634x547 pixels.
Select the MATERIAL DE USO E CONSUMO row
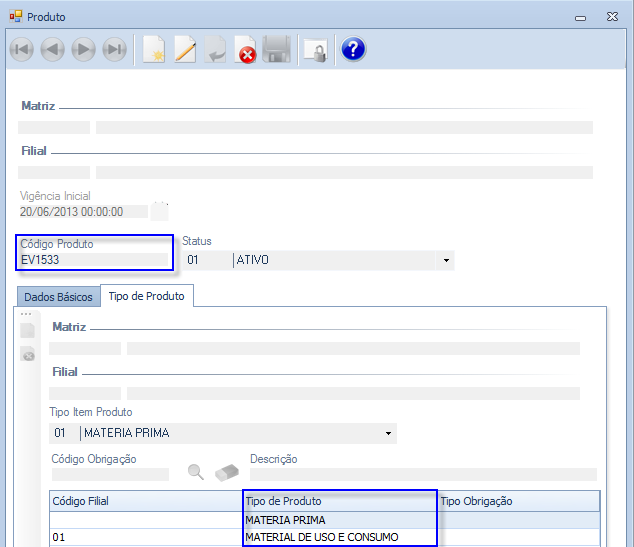pos(322,538)
